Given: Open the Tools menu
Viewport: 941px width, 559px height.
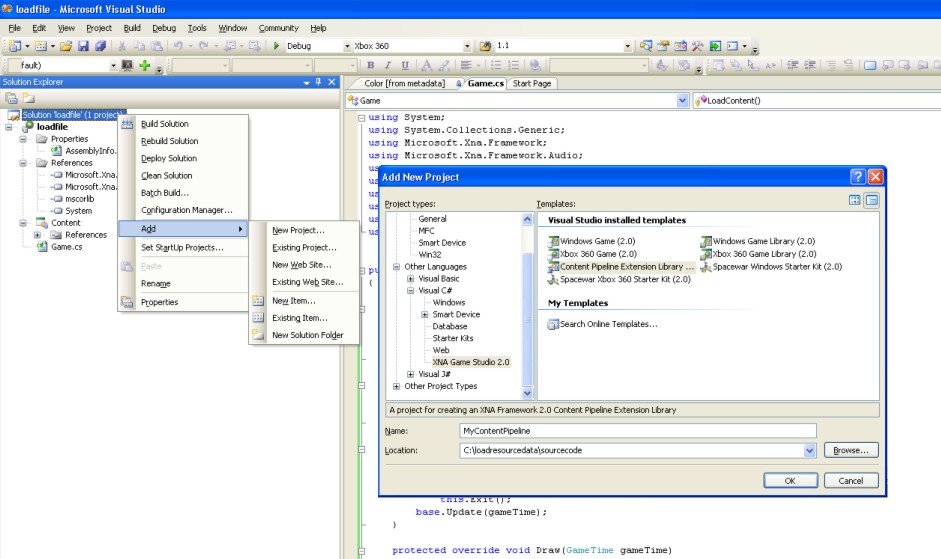Looking at the screenshot, I should click(197, 28).
